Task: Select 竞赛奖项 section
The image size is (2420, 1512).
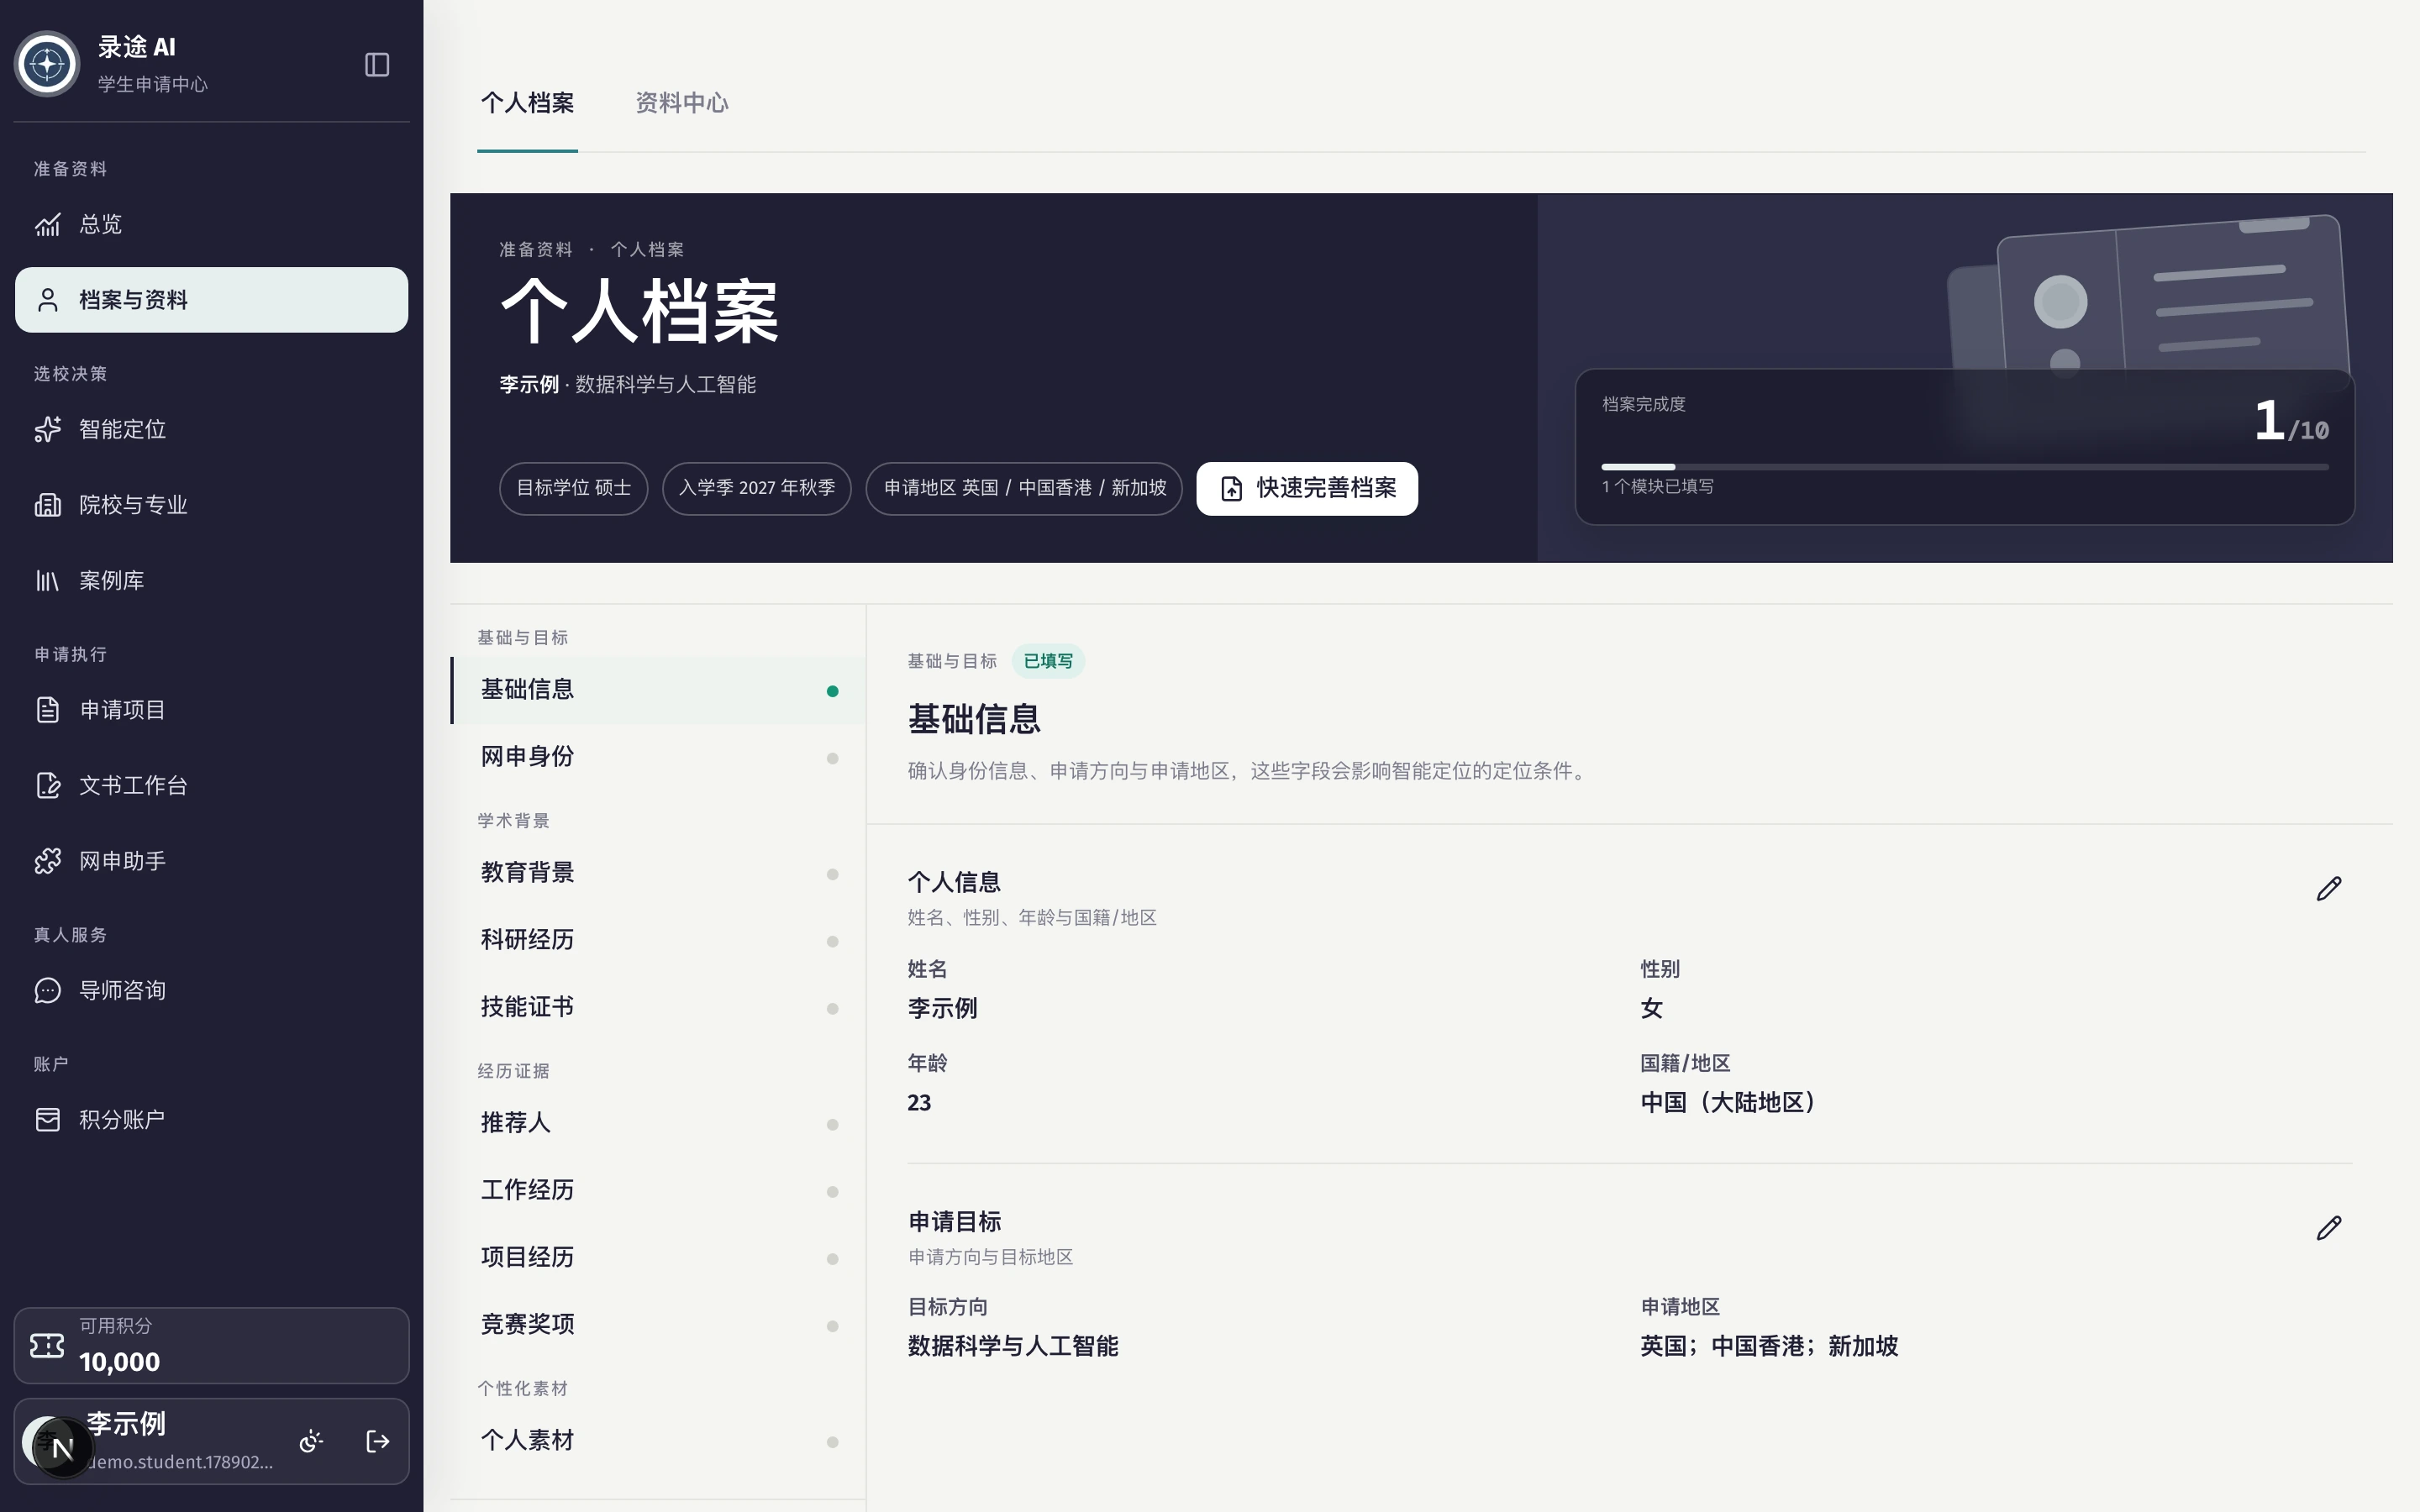Action: point(658,1324)
